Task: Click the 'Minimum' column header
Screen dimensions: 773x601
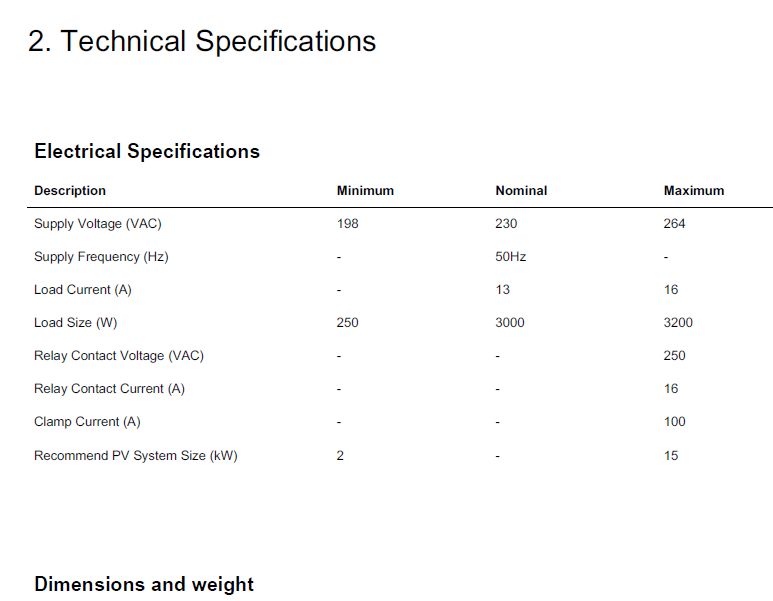Action: coord(365,191)
